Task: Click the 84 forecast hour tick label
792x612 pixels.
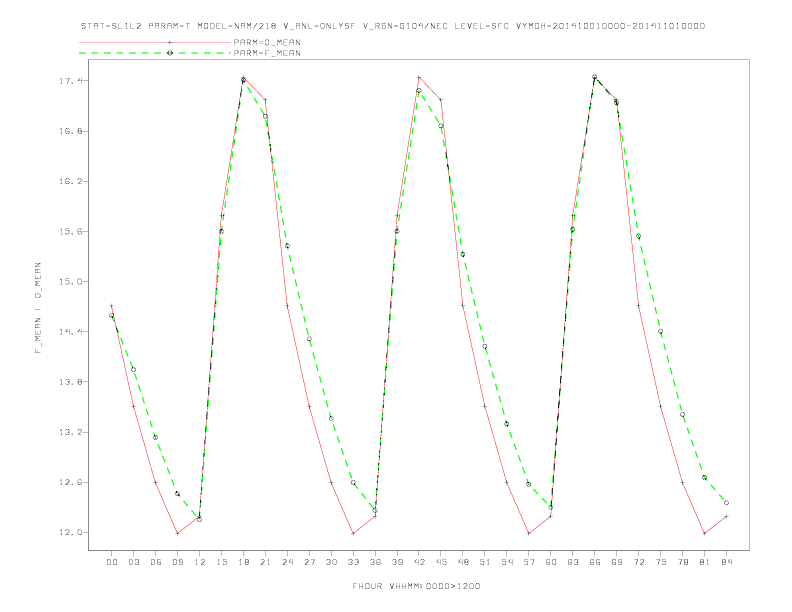Action: (x=726, y=562)
